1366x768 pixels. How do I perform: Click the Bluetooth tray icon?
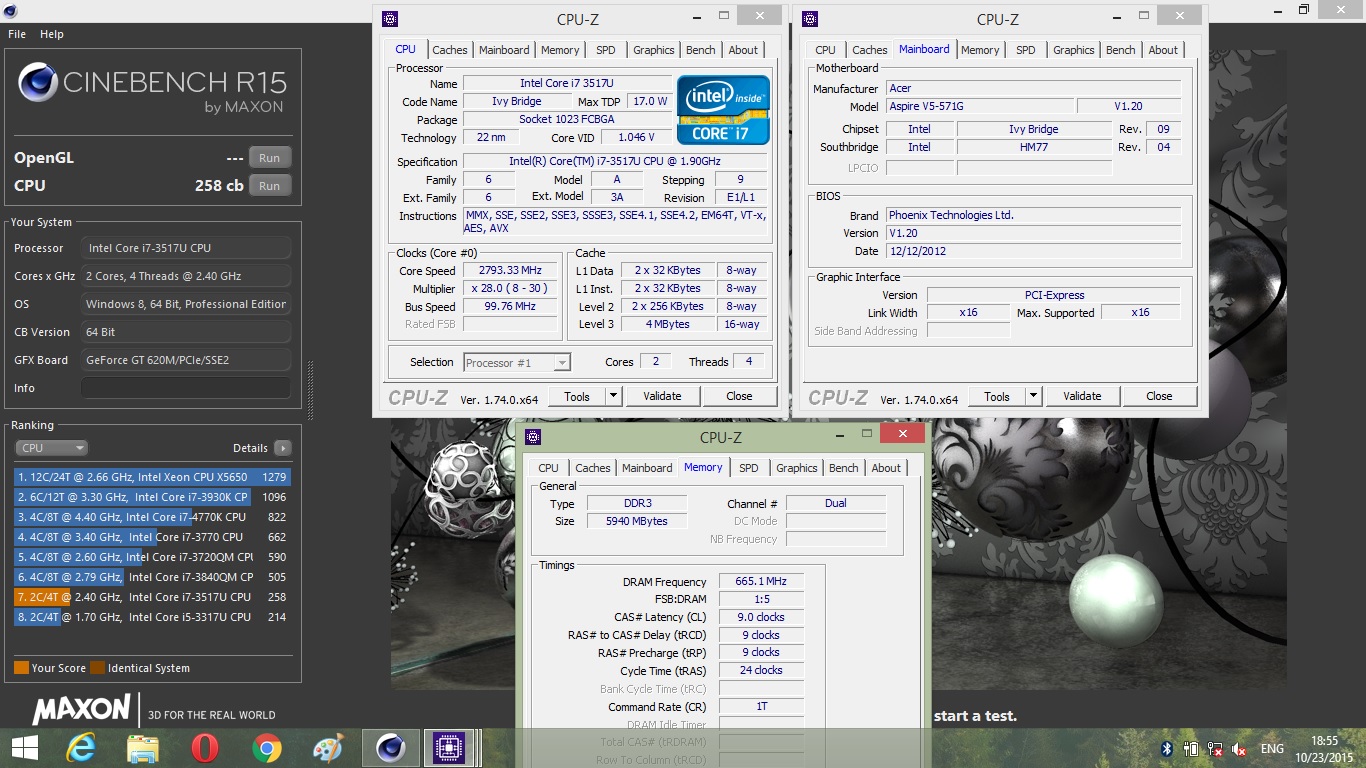[x=1166, y=749]
